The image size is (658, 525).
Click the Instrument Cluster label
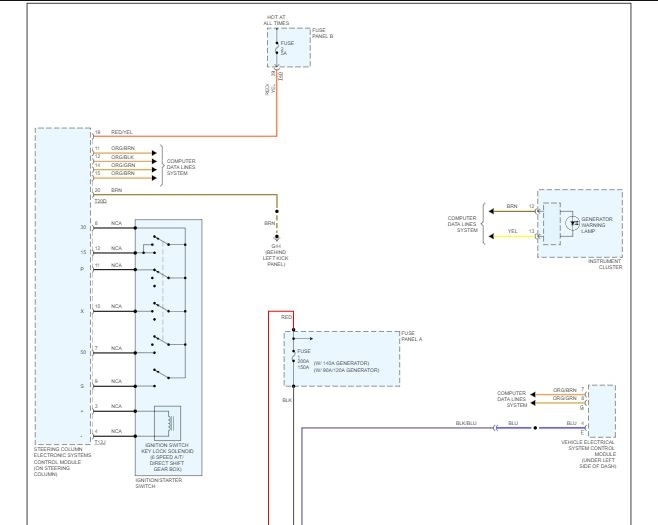pyautogui.click(x=605, y=264)
